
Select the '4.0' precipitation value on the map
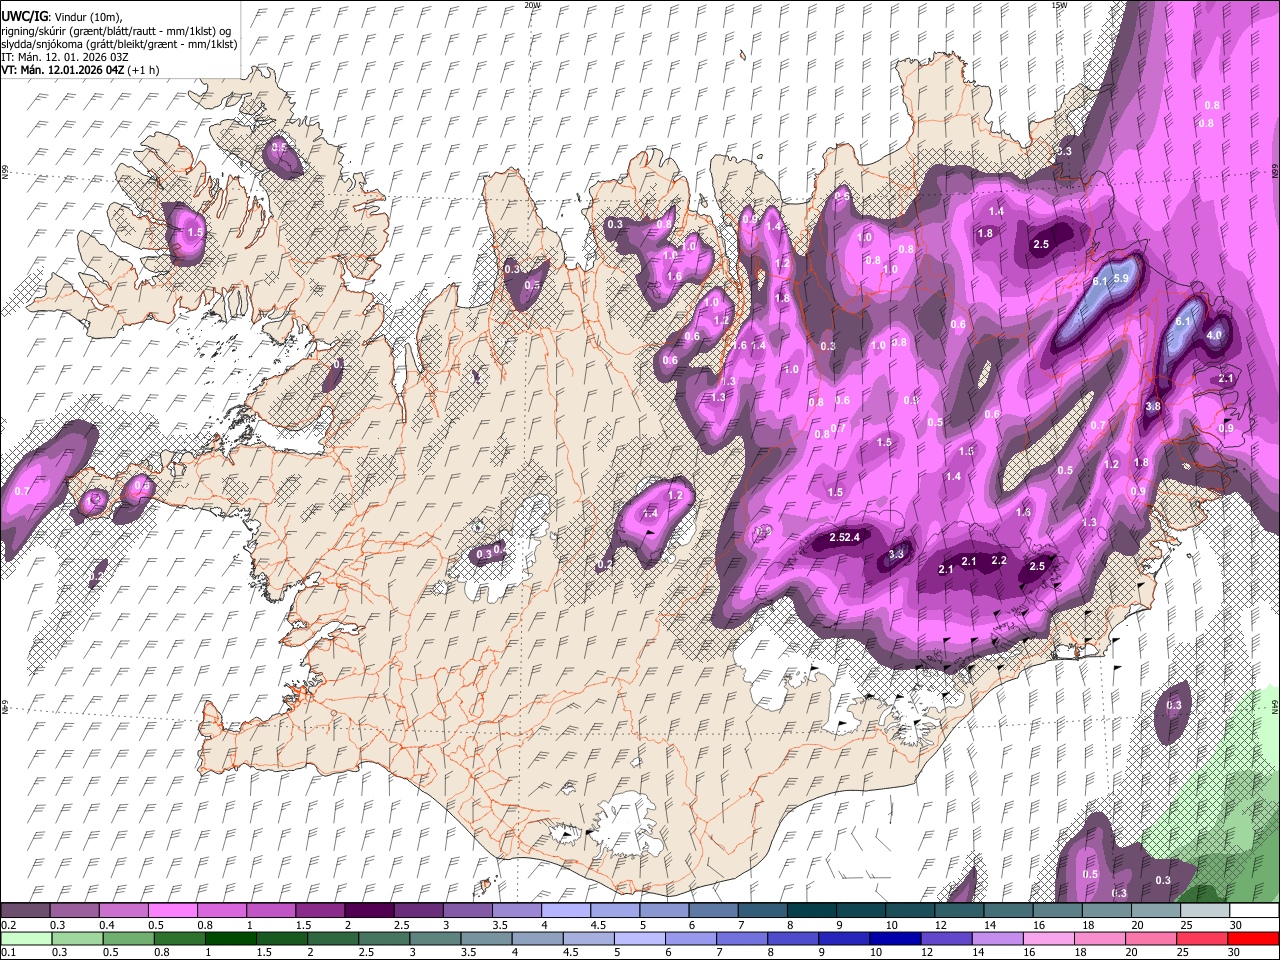tap(1215, 335)
